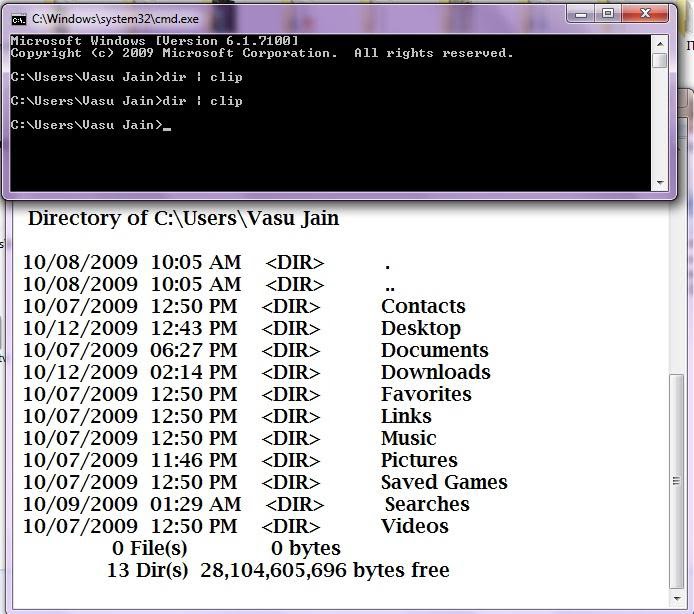Image resolution: width=694 pixels, height=614 pixels.
Task: Click the 'Downloads' directory entry
Action: (436, 372)
